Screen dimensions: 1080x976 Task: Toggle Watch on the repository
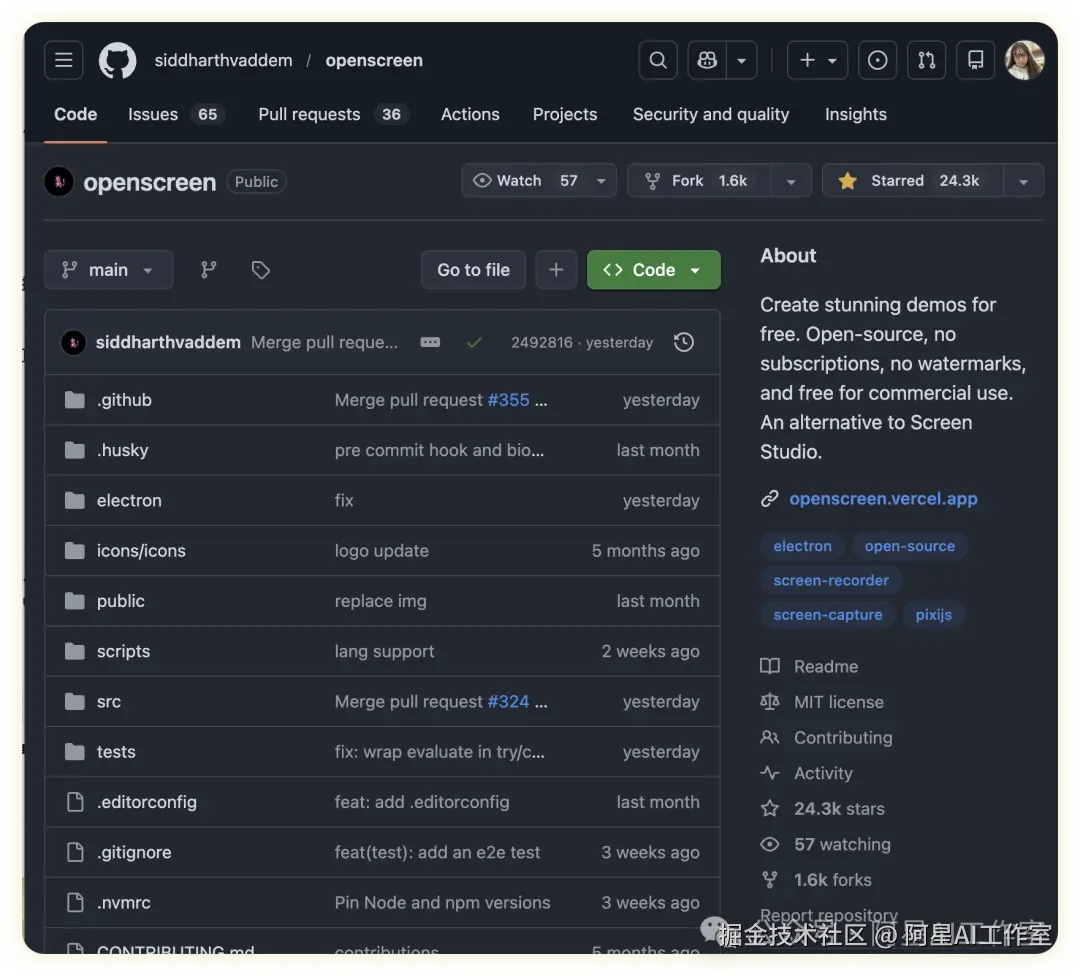coord(525,181)
